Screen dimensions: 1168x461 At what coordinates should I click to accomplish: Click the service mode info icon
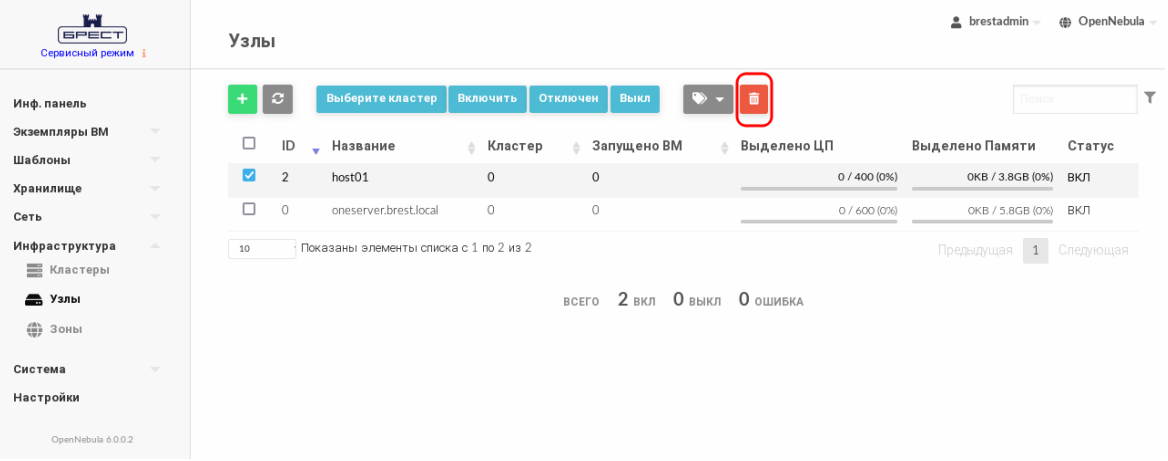143,54
